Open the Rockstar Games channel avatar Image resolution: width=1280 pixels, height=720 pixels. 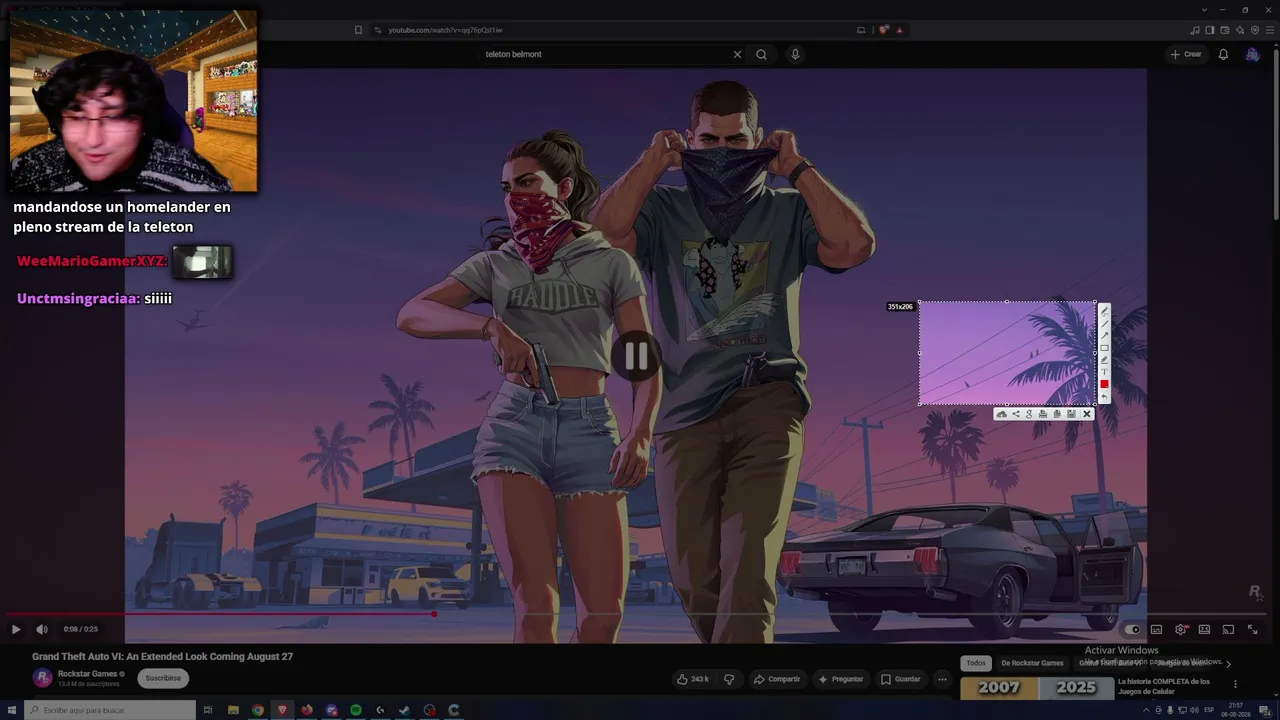[43, 678]
